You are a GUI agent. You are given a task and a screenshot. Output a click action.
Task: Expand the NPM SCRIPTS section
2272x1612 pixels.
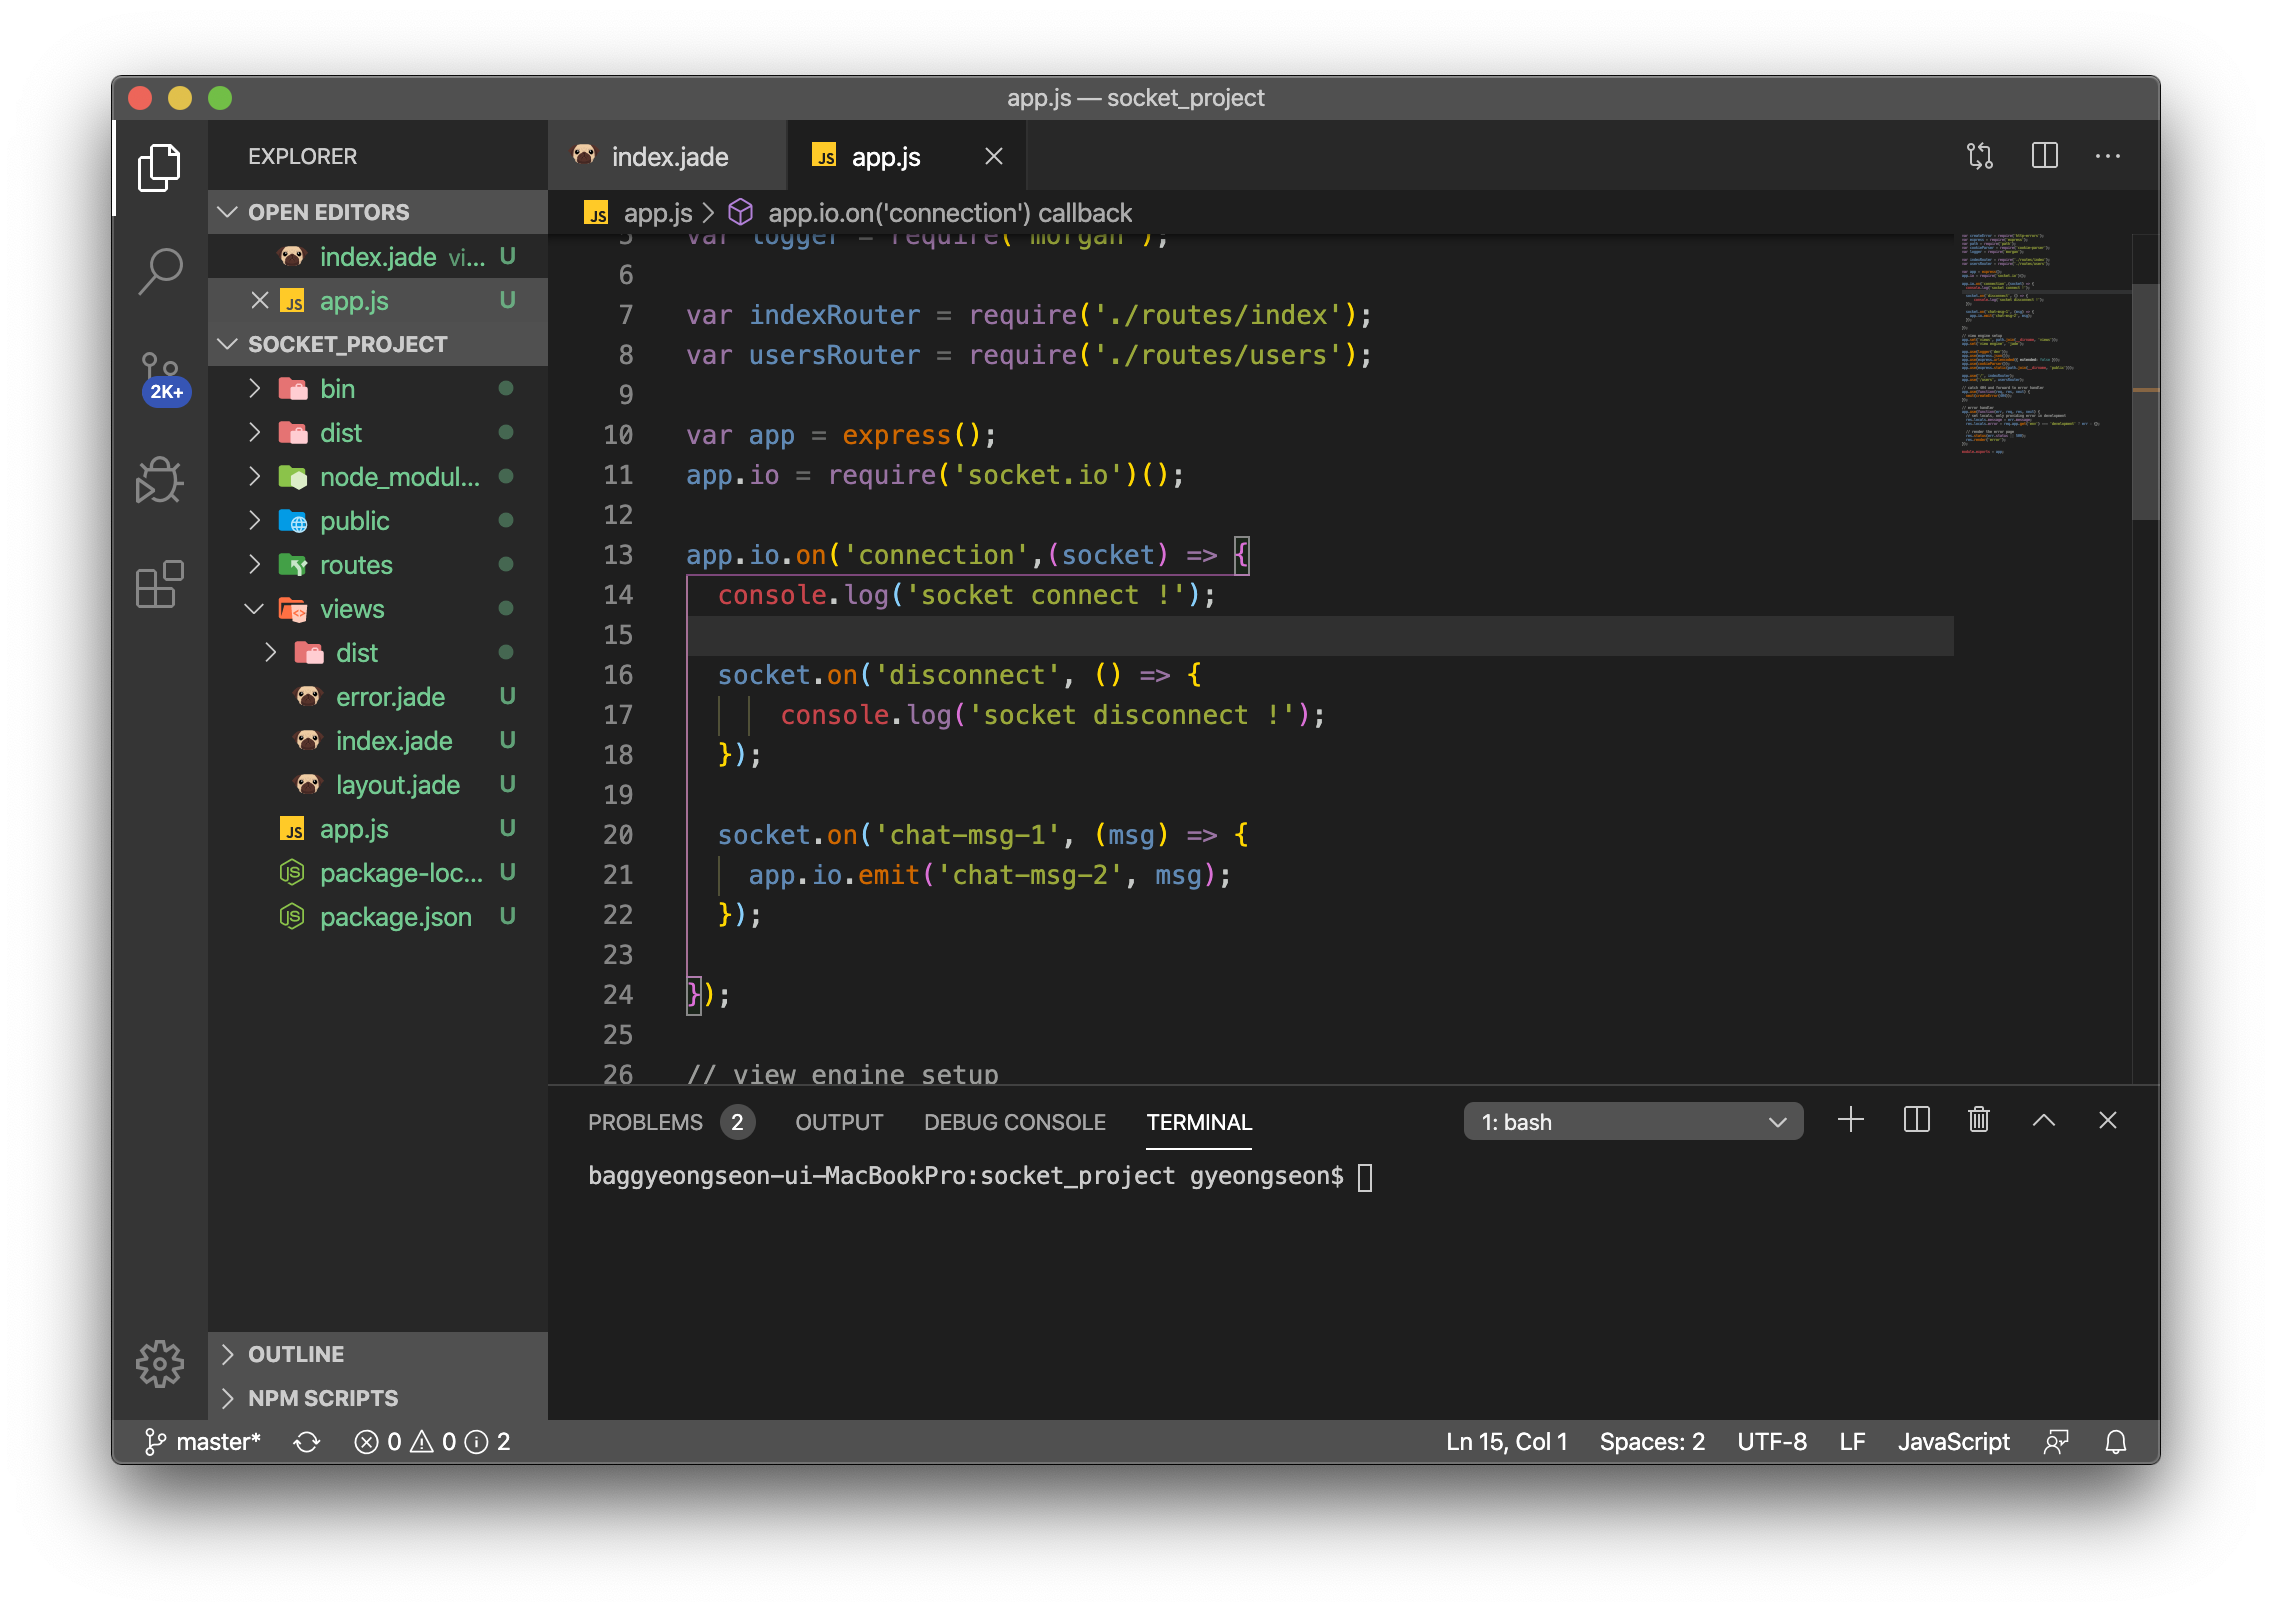[322, 1398]
